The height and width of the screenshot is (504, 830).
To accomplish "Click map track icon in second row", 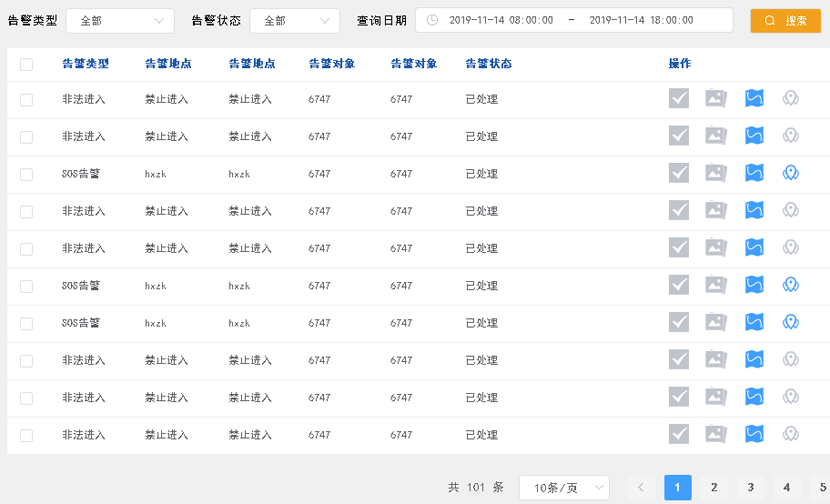I will (754, 136).
